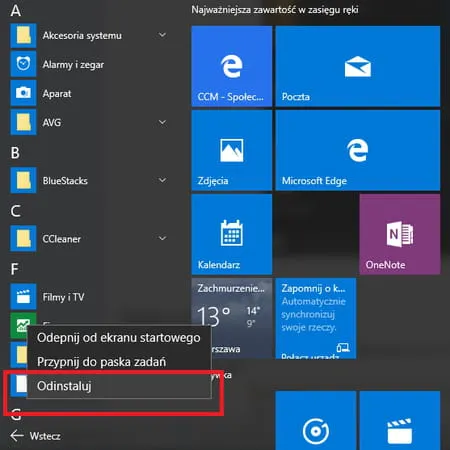Launch the Microsoft Edge tile
This screenshot has width=450, height=450.
point(358,150)
